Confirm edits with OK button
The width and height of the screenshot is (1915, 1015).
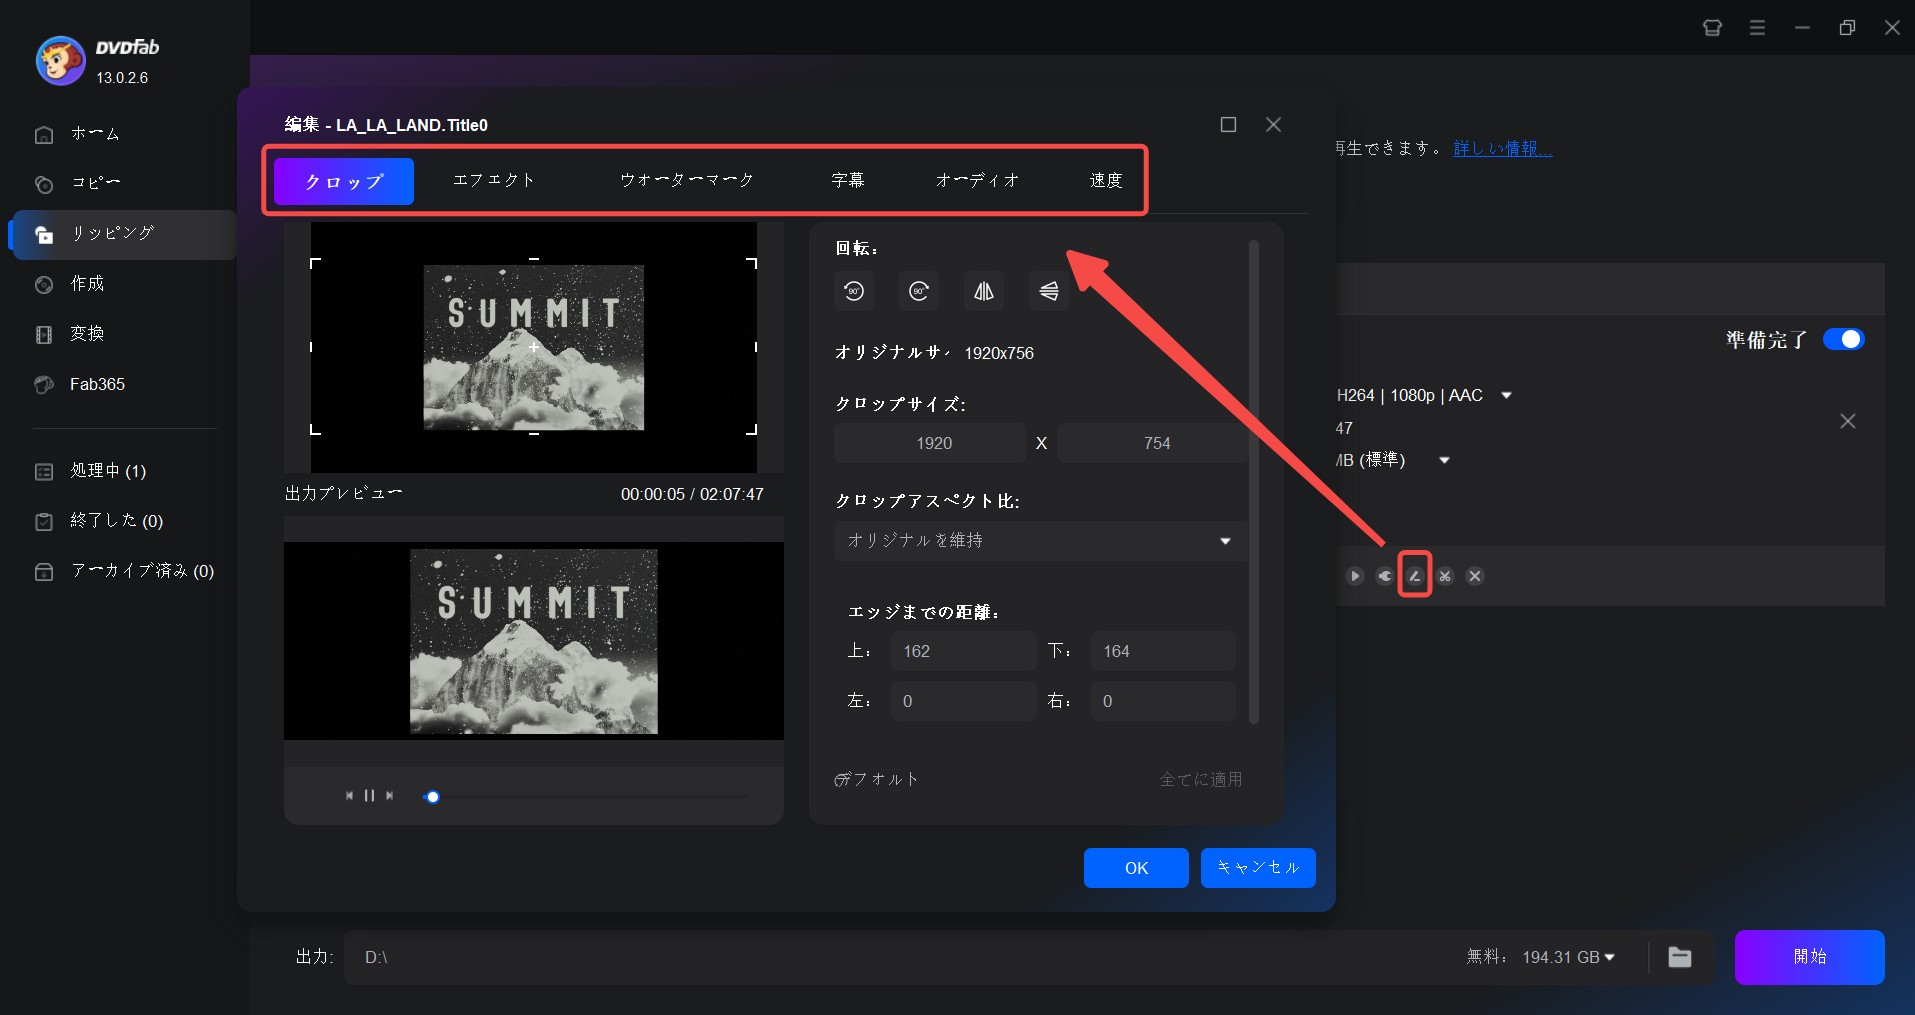1136,868
